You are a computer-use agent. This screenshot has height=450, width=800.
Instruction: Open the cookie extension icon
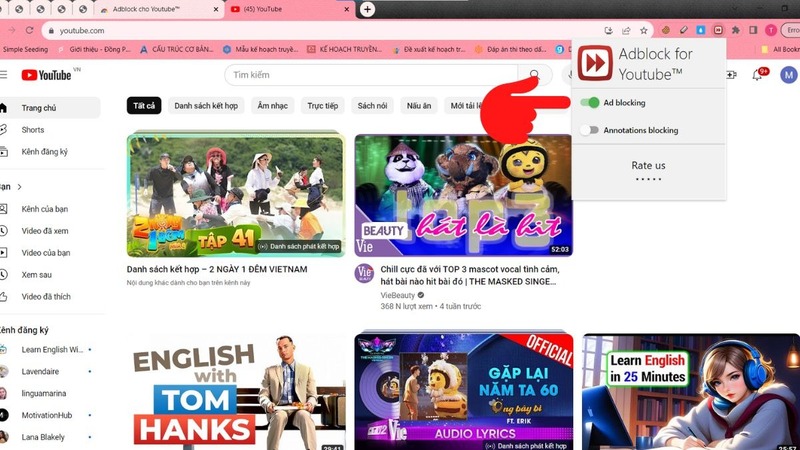[x=666, y=31]
